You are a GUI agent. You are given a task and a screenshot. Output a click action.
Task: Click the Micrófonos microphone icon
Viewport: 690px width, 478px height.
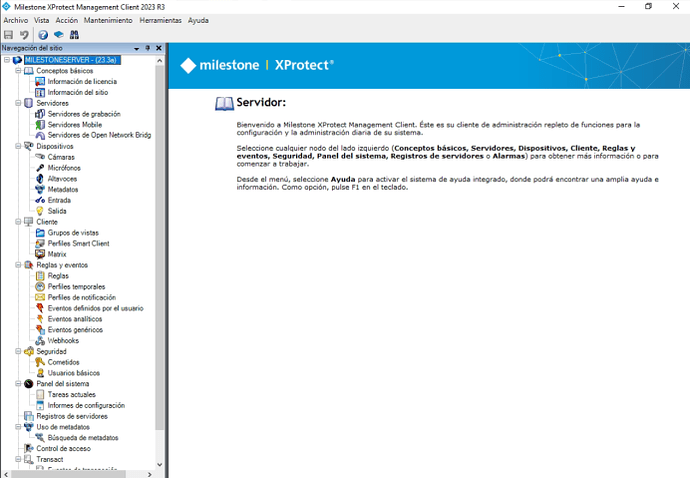pyautogui.click(x=40, y=168)
